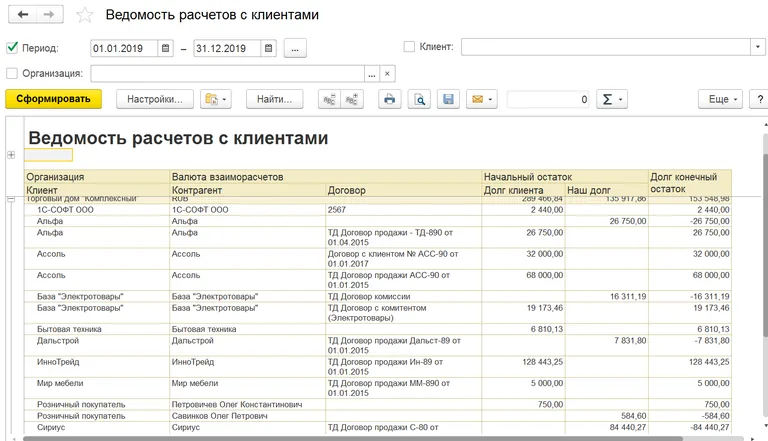The height and width of the screenshot is (441, 768).
Task: Click the sum value field showing 0
Action: [x=549, y=99]
